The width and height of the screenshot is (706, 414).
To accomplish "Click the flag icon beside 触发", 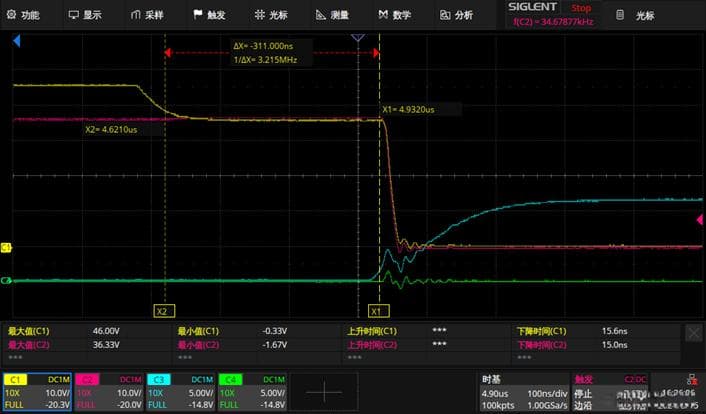I will coord(198,14).
